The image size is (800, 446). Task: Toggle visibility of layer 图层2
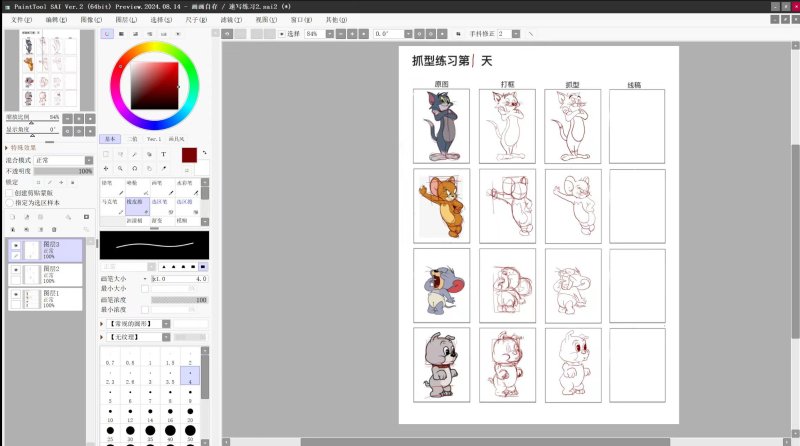pos(15,270)
